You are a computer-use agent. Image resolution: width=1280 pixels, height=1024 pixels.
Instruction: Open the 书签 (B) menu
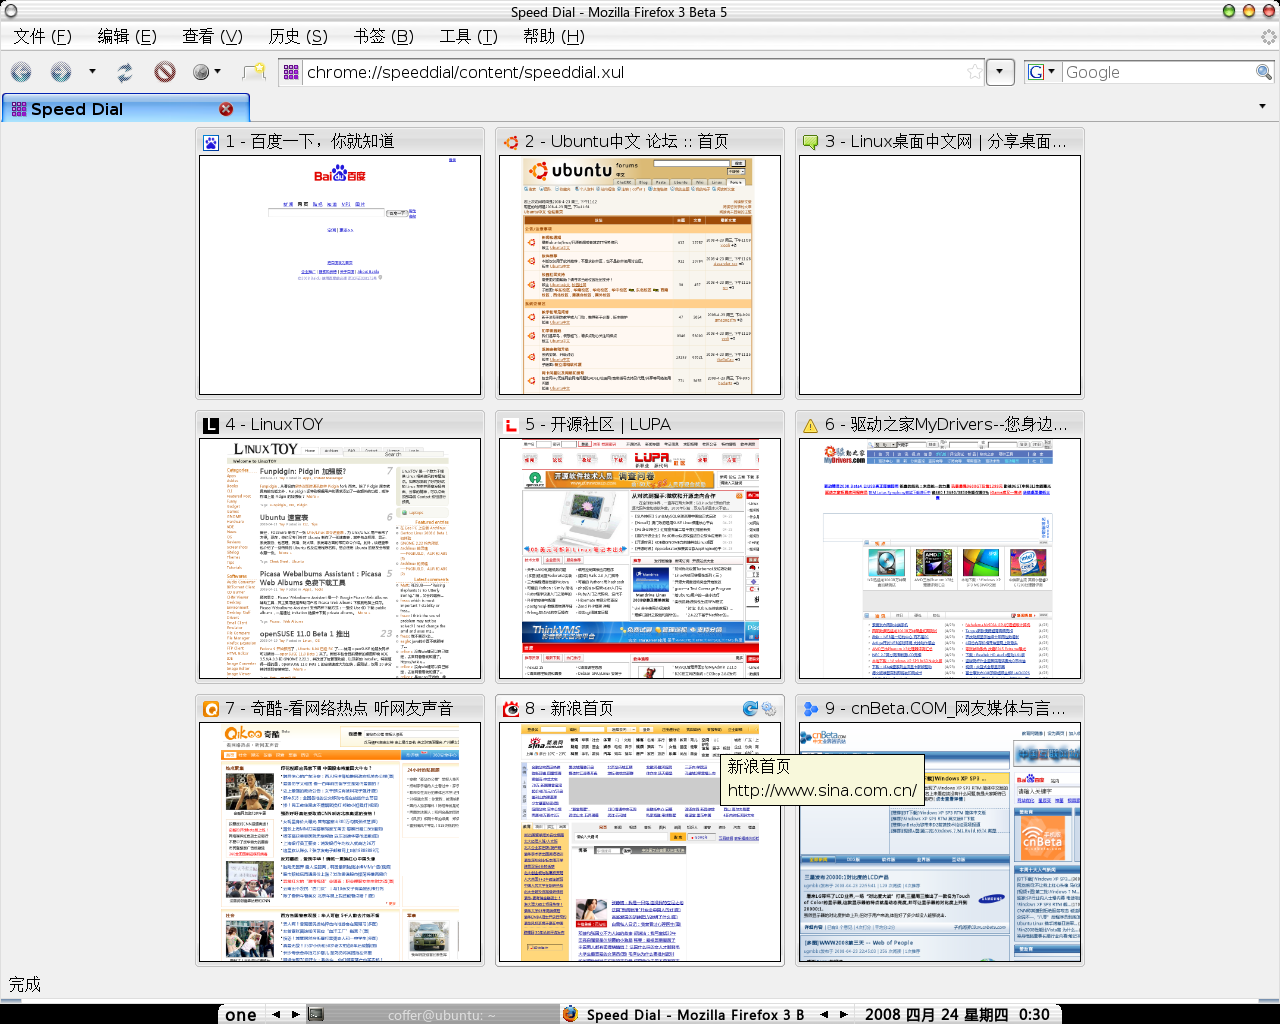pos(383,37)
